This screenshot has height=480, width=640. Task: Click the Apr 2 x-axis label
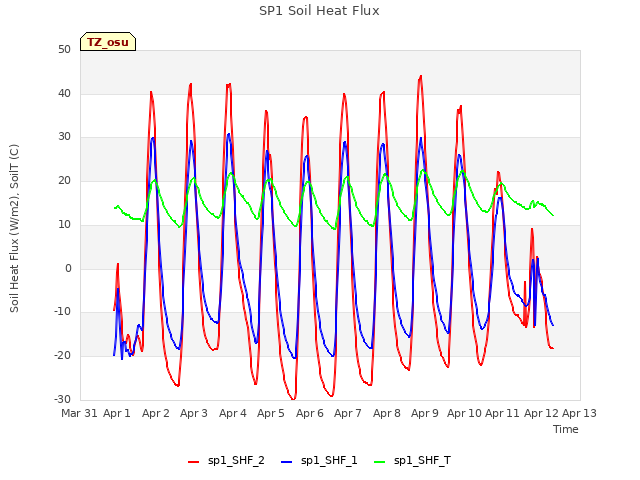coord(156,413)
